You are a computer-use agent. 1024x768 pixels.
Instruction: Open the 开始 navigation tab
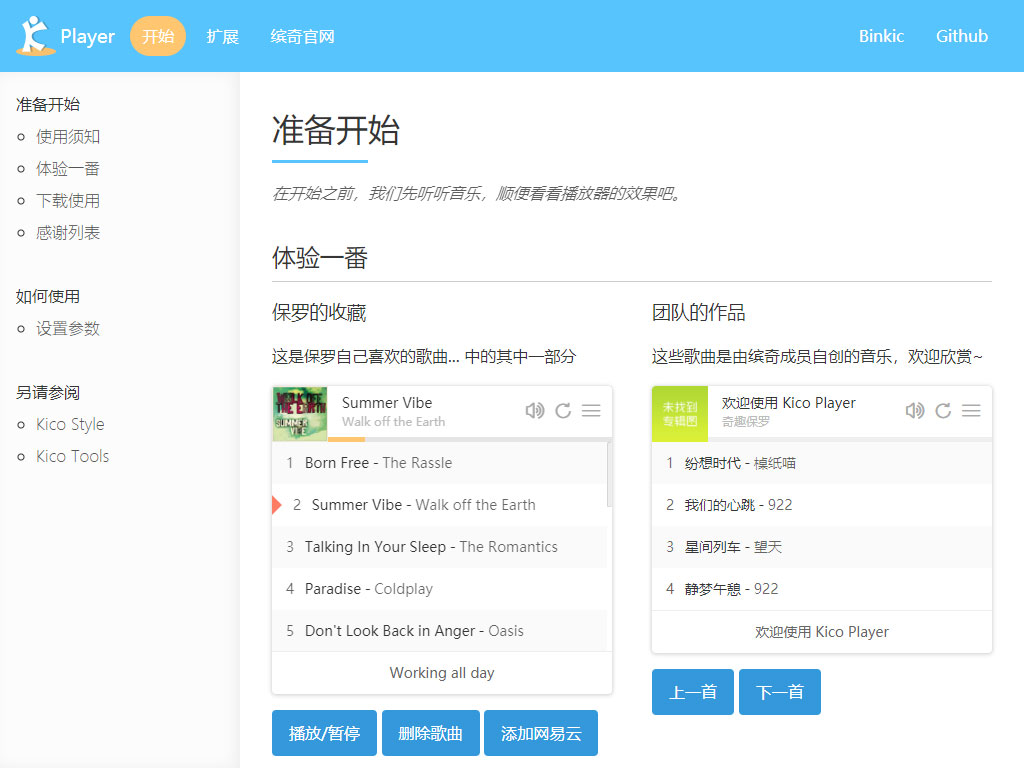pyautogui.click(x=158, y=37)
